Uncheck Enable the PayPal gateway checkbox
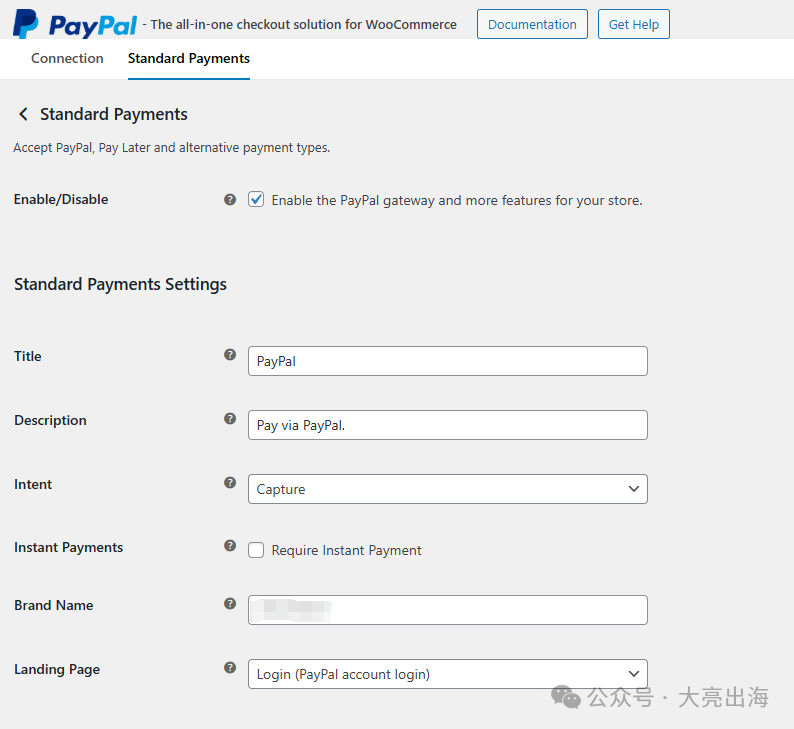The width and height of the screenshot is (794, 729). pyautogui.click(x=256, y=199)
